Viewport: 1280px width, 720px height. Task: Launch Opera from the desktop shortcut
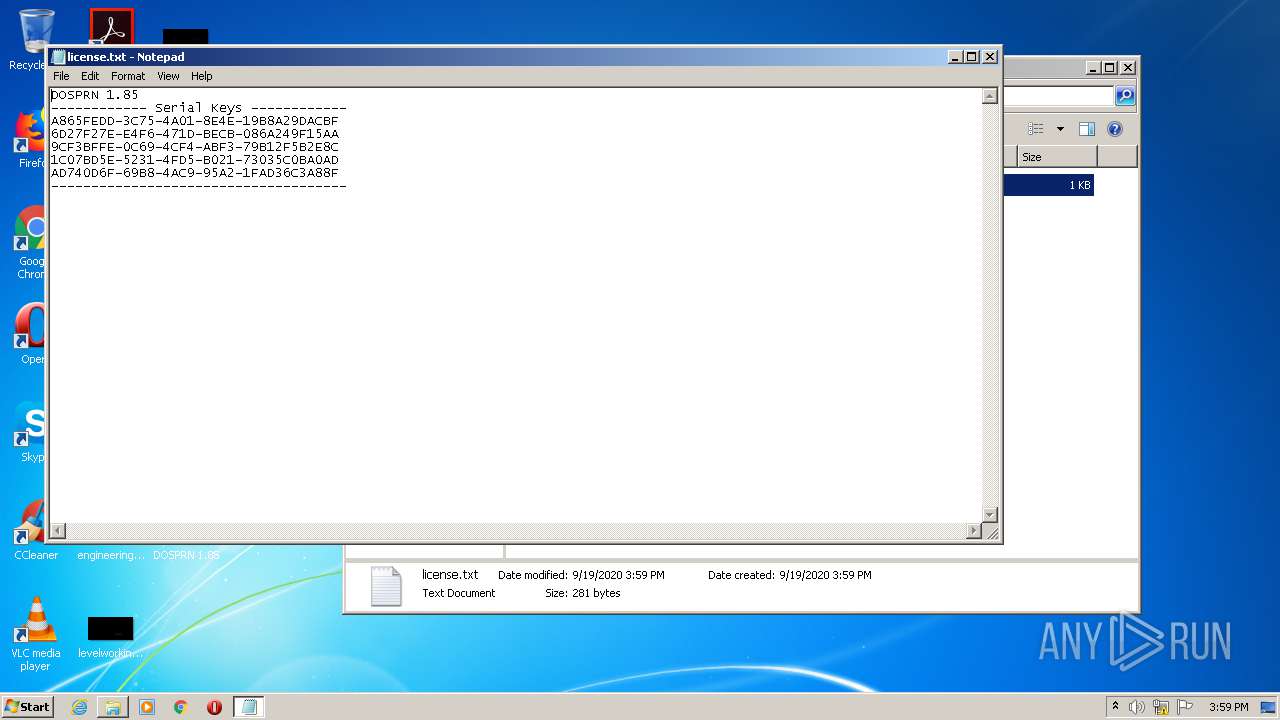click(x=30, y=335)
